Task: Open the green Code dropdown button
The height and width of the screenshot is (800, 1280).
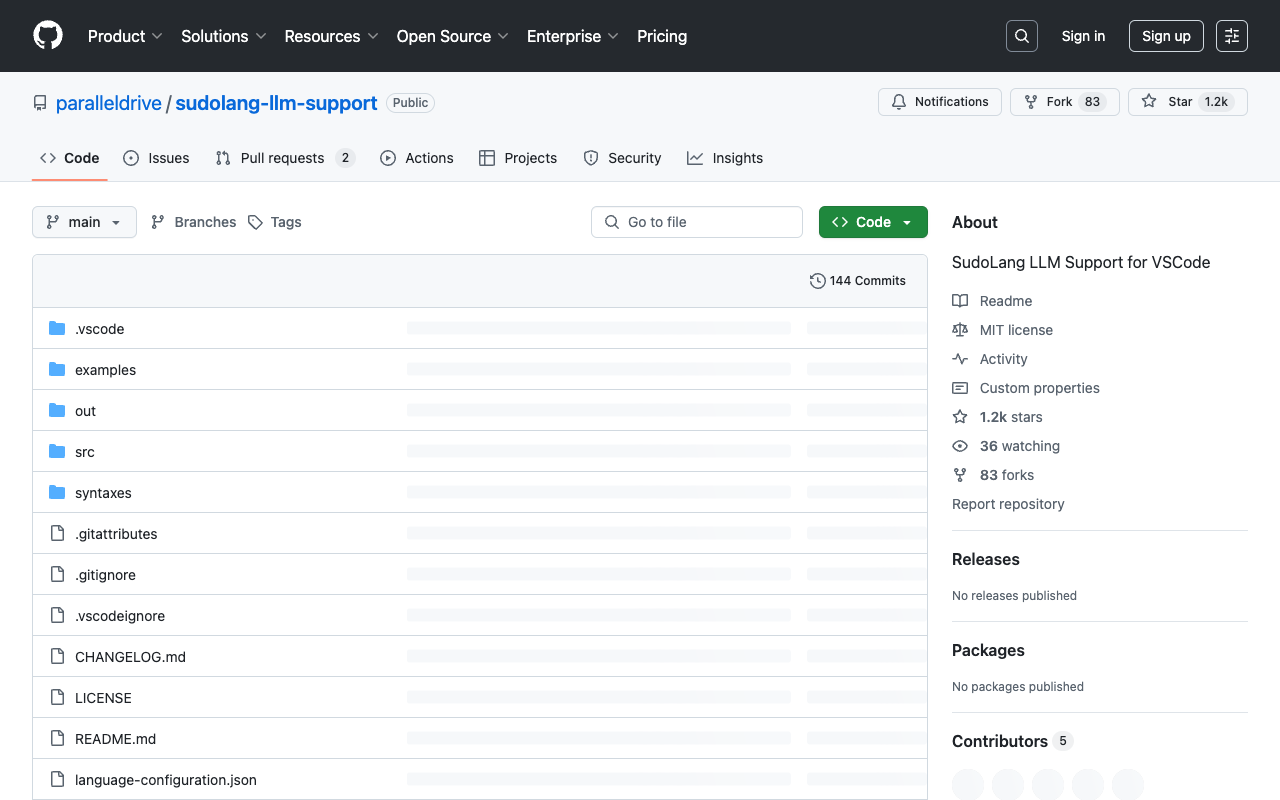Action: pyautogui.click(x=873, y=222)
